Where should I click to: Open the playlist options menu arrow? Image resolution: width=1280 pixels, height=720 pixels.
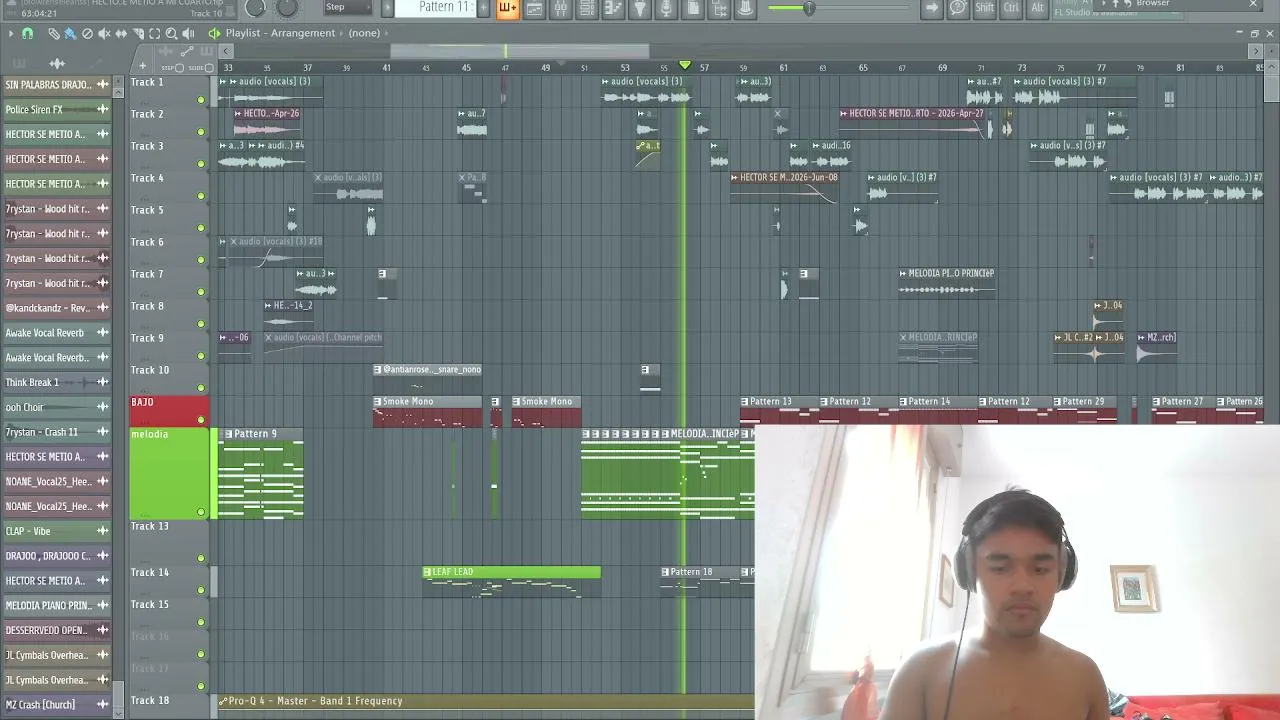point(10,34)
